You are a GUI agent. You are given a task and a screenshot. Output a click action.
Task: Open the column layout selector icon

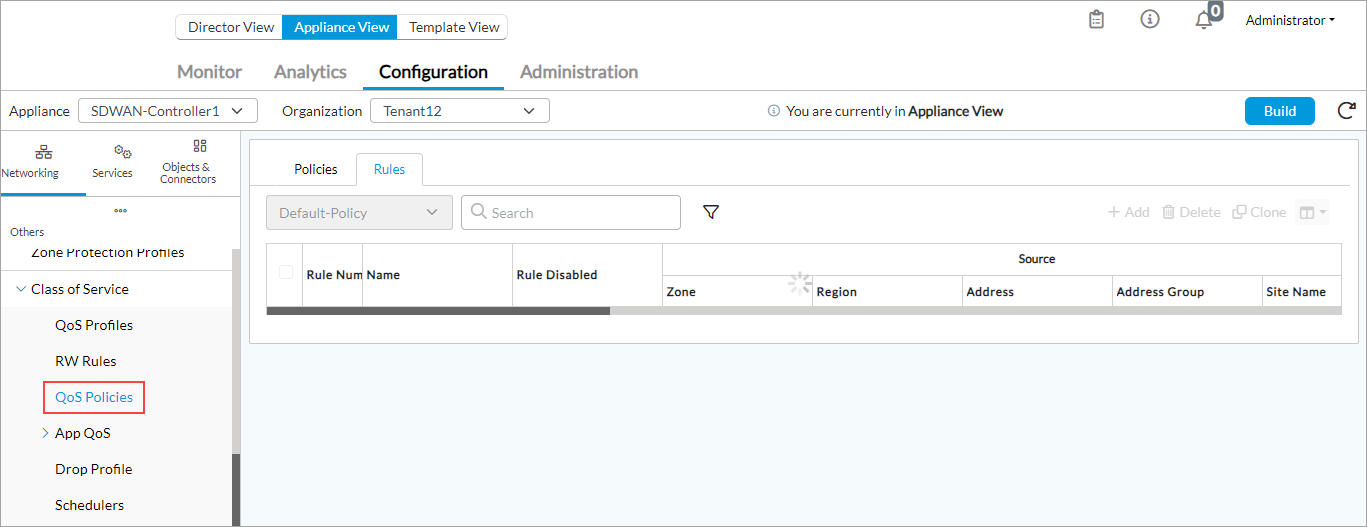click(x=1311, y=212)
